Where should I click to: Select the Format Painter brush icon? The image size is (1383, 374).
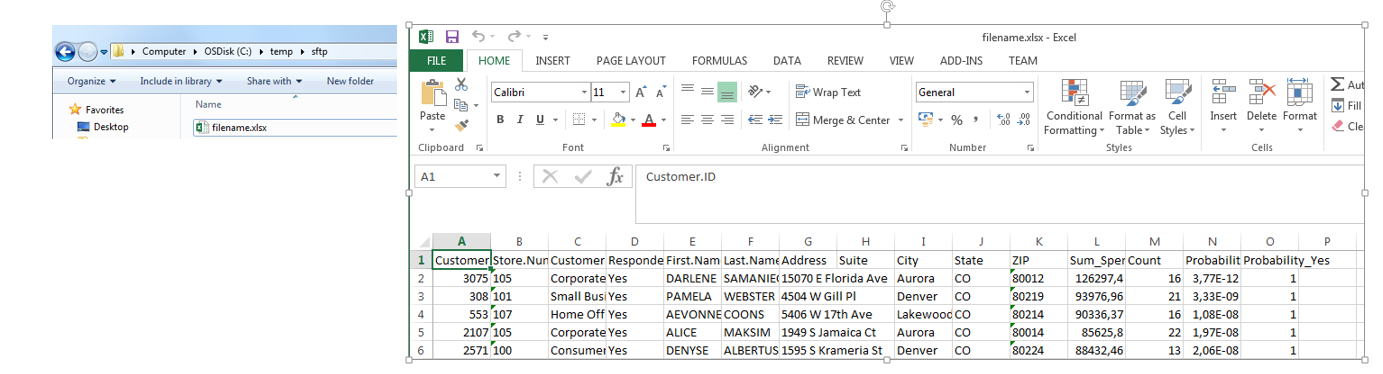coord(461,125)
